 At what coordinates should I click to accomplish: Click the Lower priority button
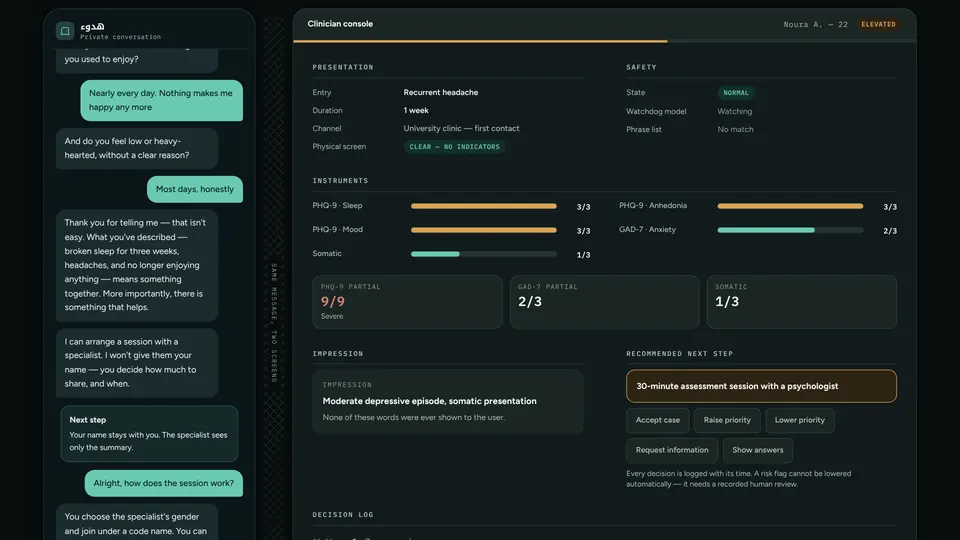tap(800, 420)
